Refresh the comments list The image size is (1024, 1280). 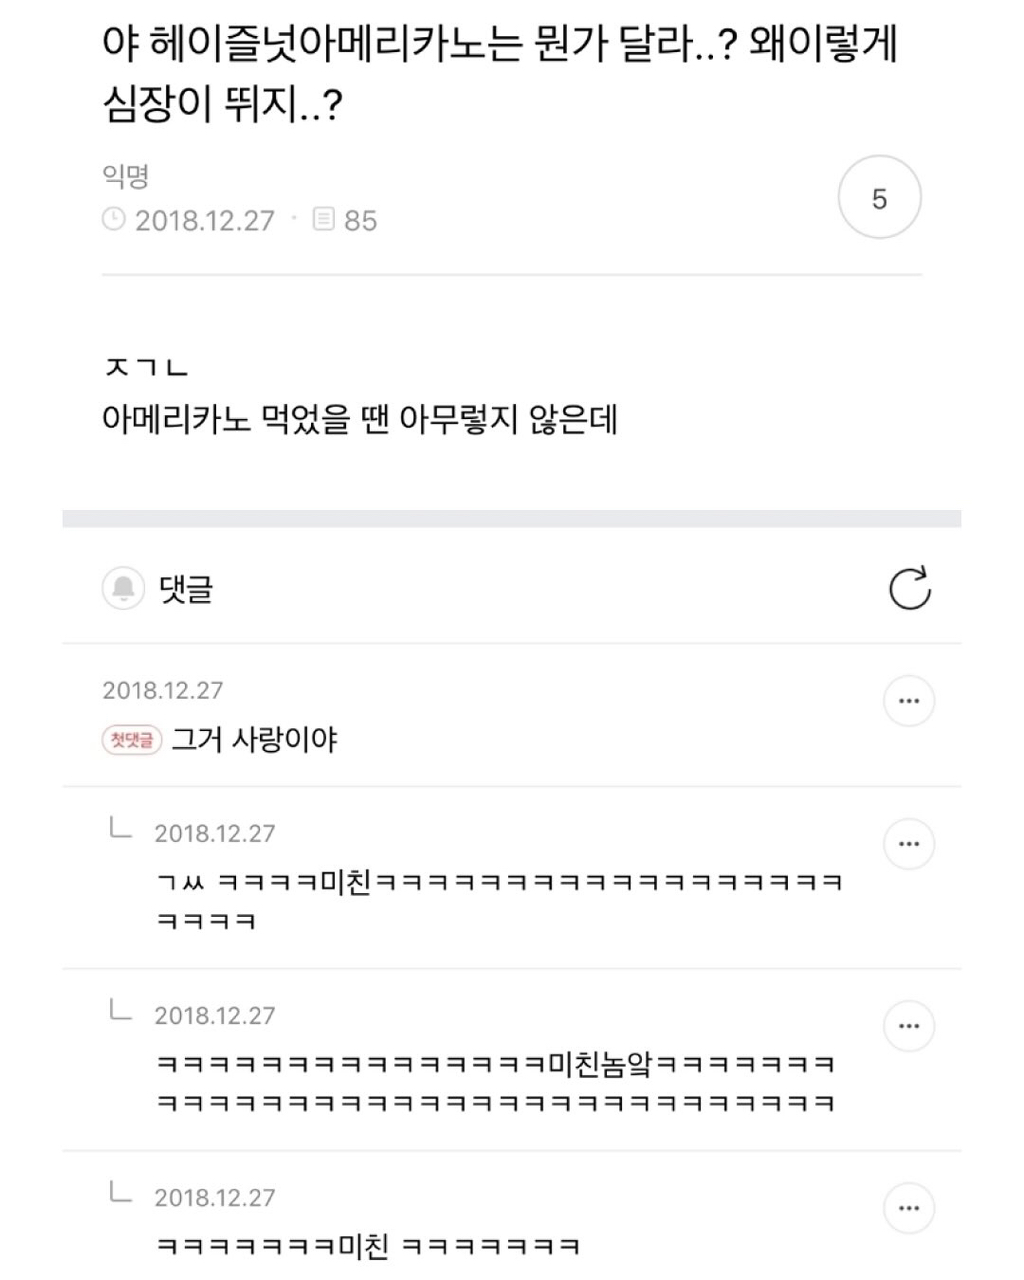click(909, 588)
